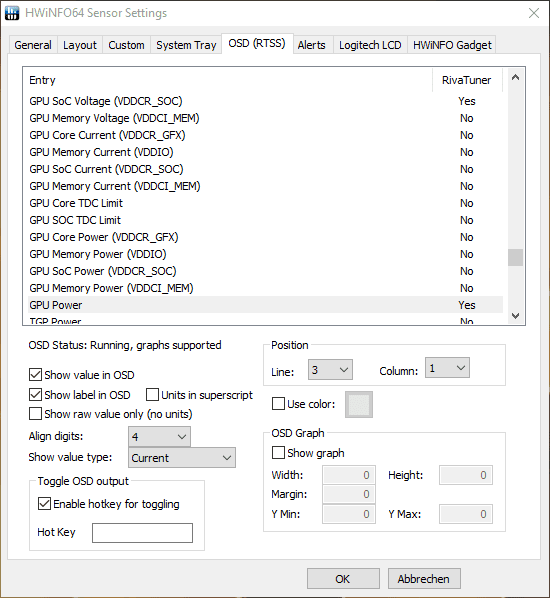Viewport: 550px width, 598px height.
Task: Select GPU Memory Voltage (VDDCI_MEM) entry
Action: tap(265, 118)
